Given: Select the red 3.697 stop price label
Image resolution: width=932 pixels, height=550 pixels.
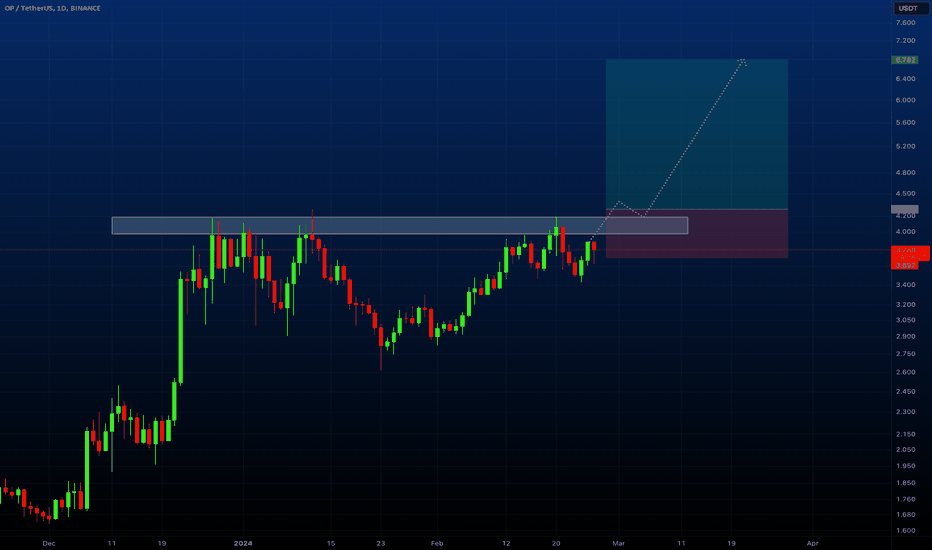Looking at the screenshot, I should 905,265.
